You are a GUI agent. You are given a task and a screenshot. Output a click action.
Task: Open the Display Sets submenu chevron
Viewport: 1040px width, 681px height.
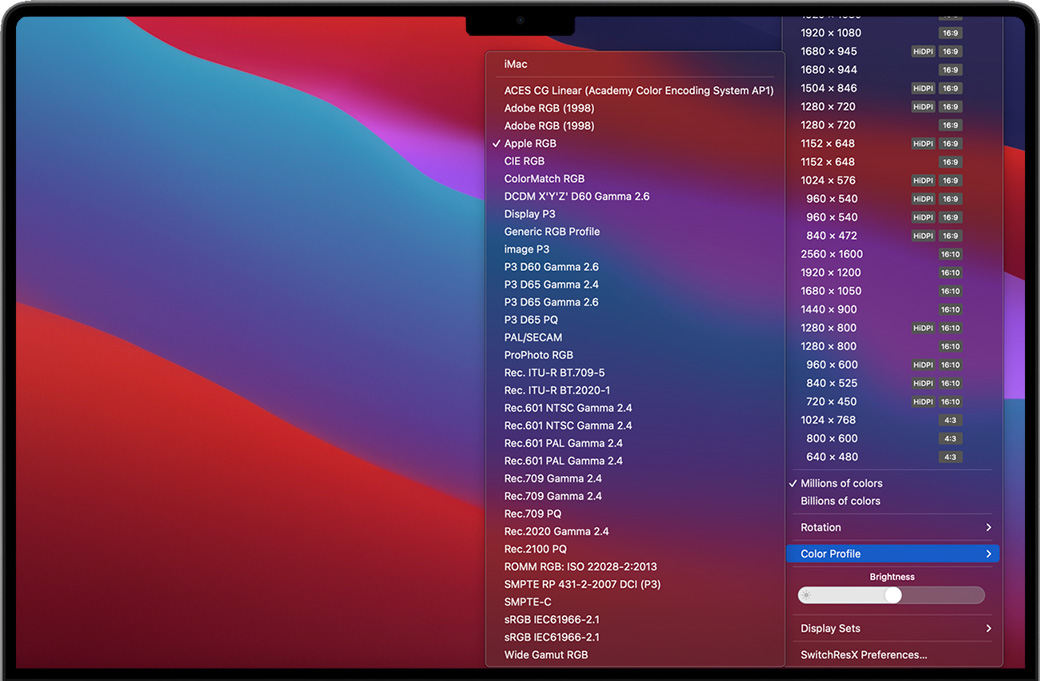988,629
